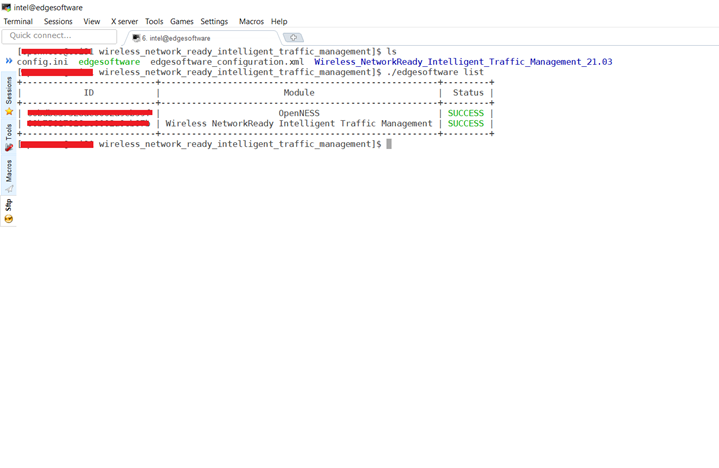Click the application icon in title bar
Viewport: 719px width, 468px height.
pyautogui.click(x=6, y=8)
